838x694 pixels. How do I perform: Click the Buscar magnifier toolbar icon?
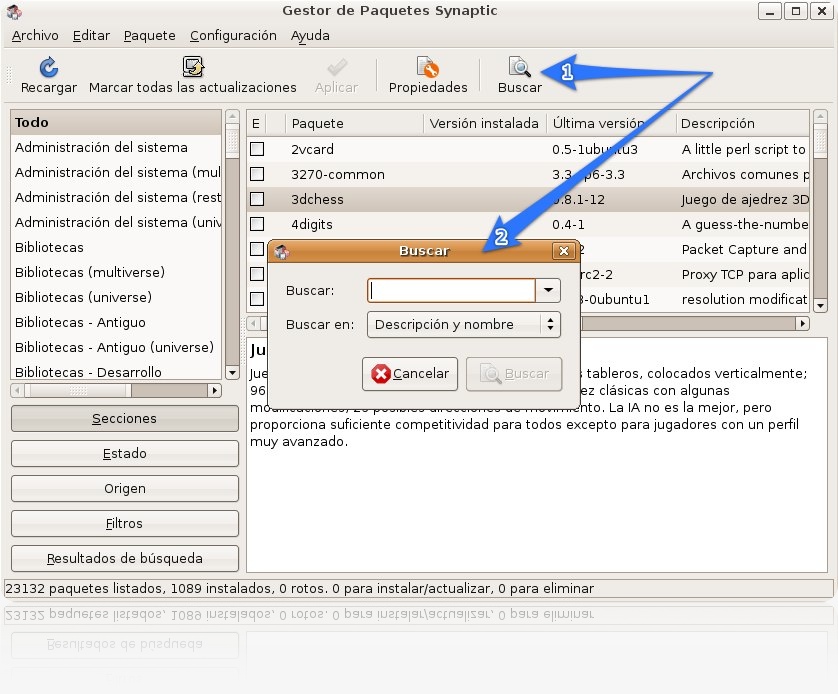pyautogui.click(x=519, y=67)
